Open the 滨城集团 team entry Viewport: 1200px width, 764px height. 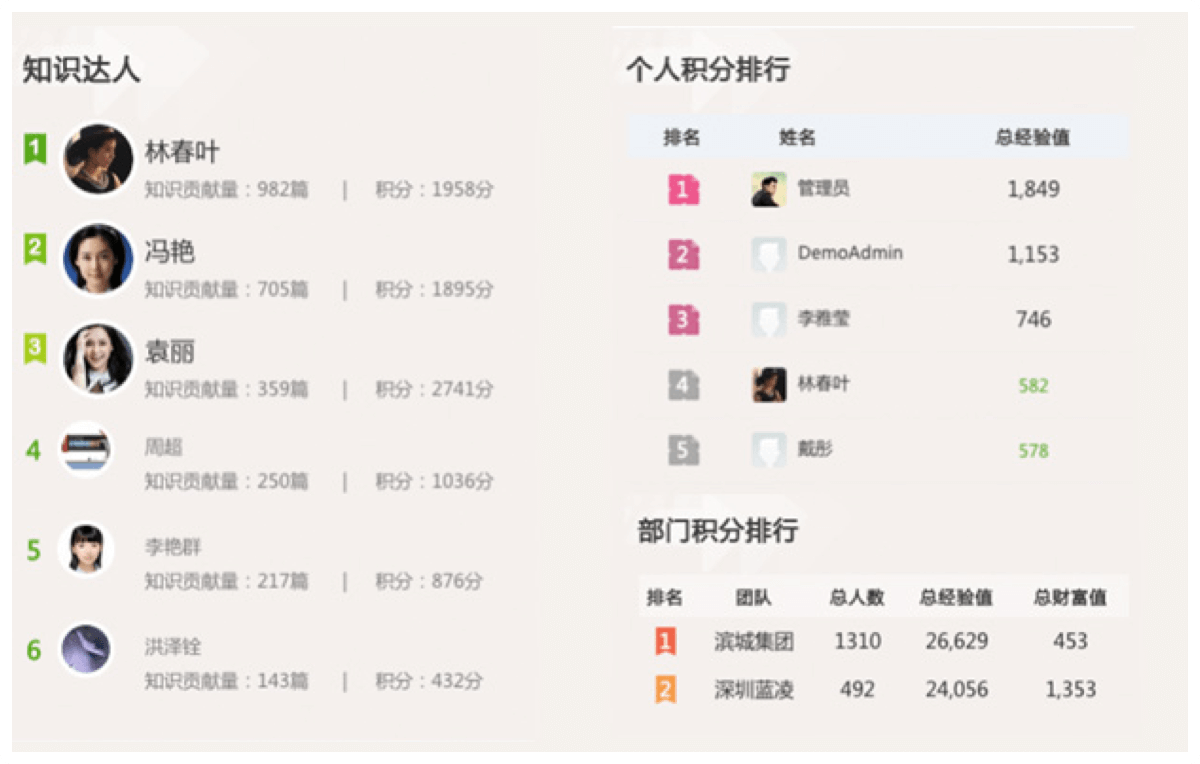coord(754,641)
